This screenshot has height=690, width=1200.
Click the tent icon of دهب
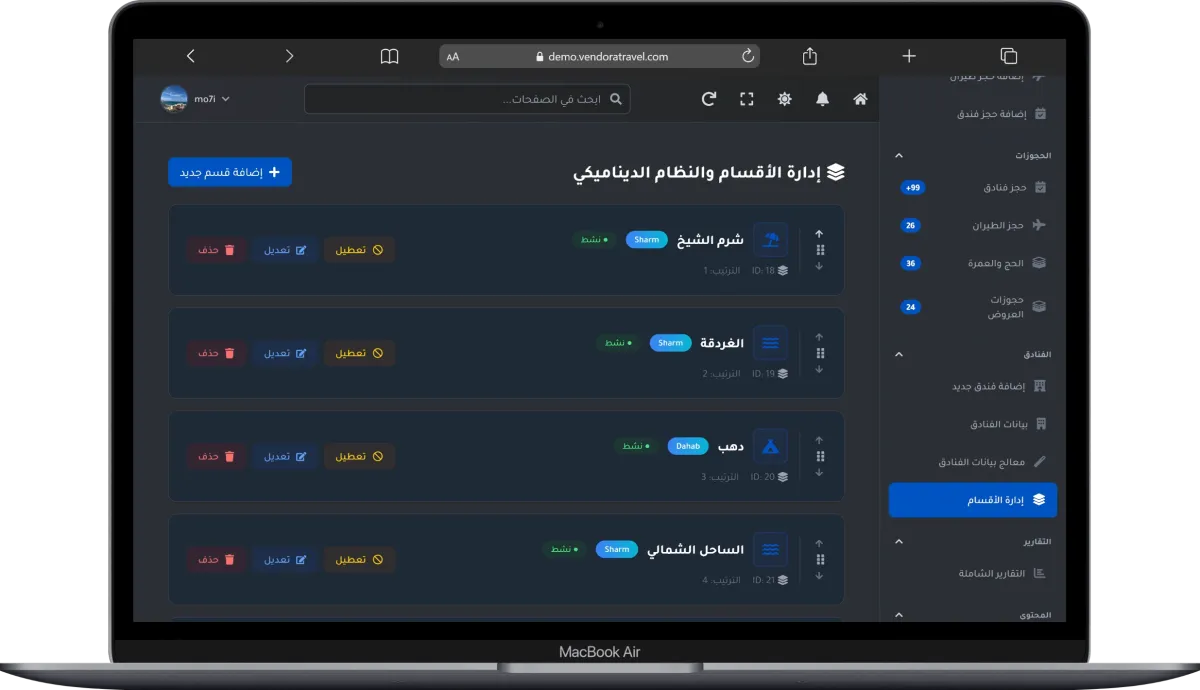click(x=771, y=446)
